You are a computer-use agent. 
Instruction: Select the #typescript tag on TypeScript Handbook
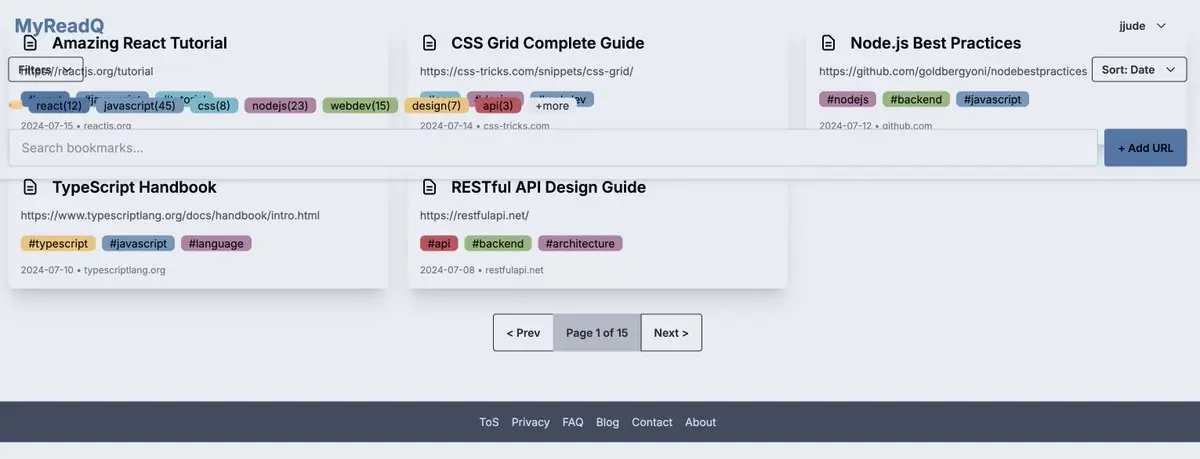[58, 243]
